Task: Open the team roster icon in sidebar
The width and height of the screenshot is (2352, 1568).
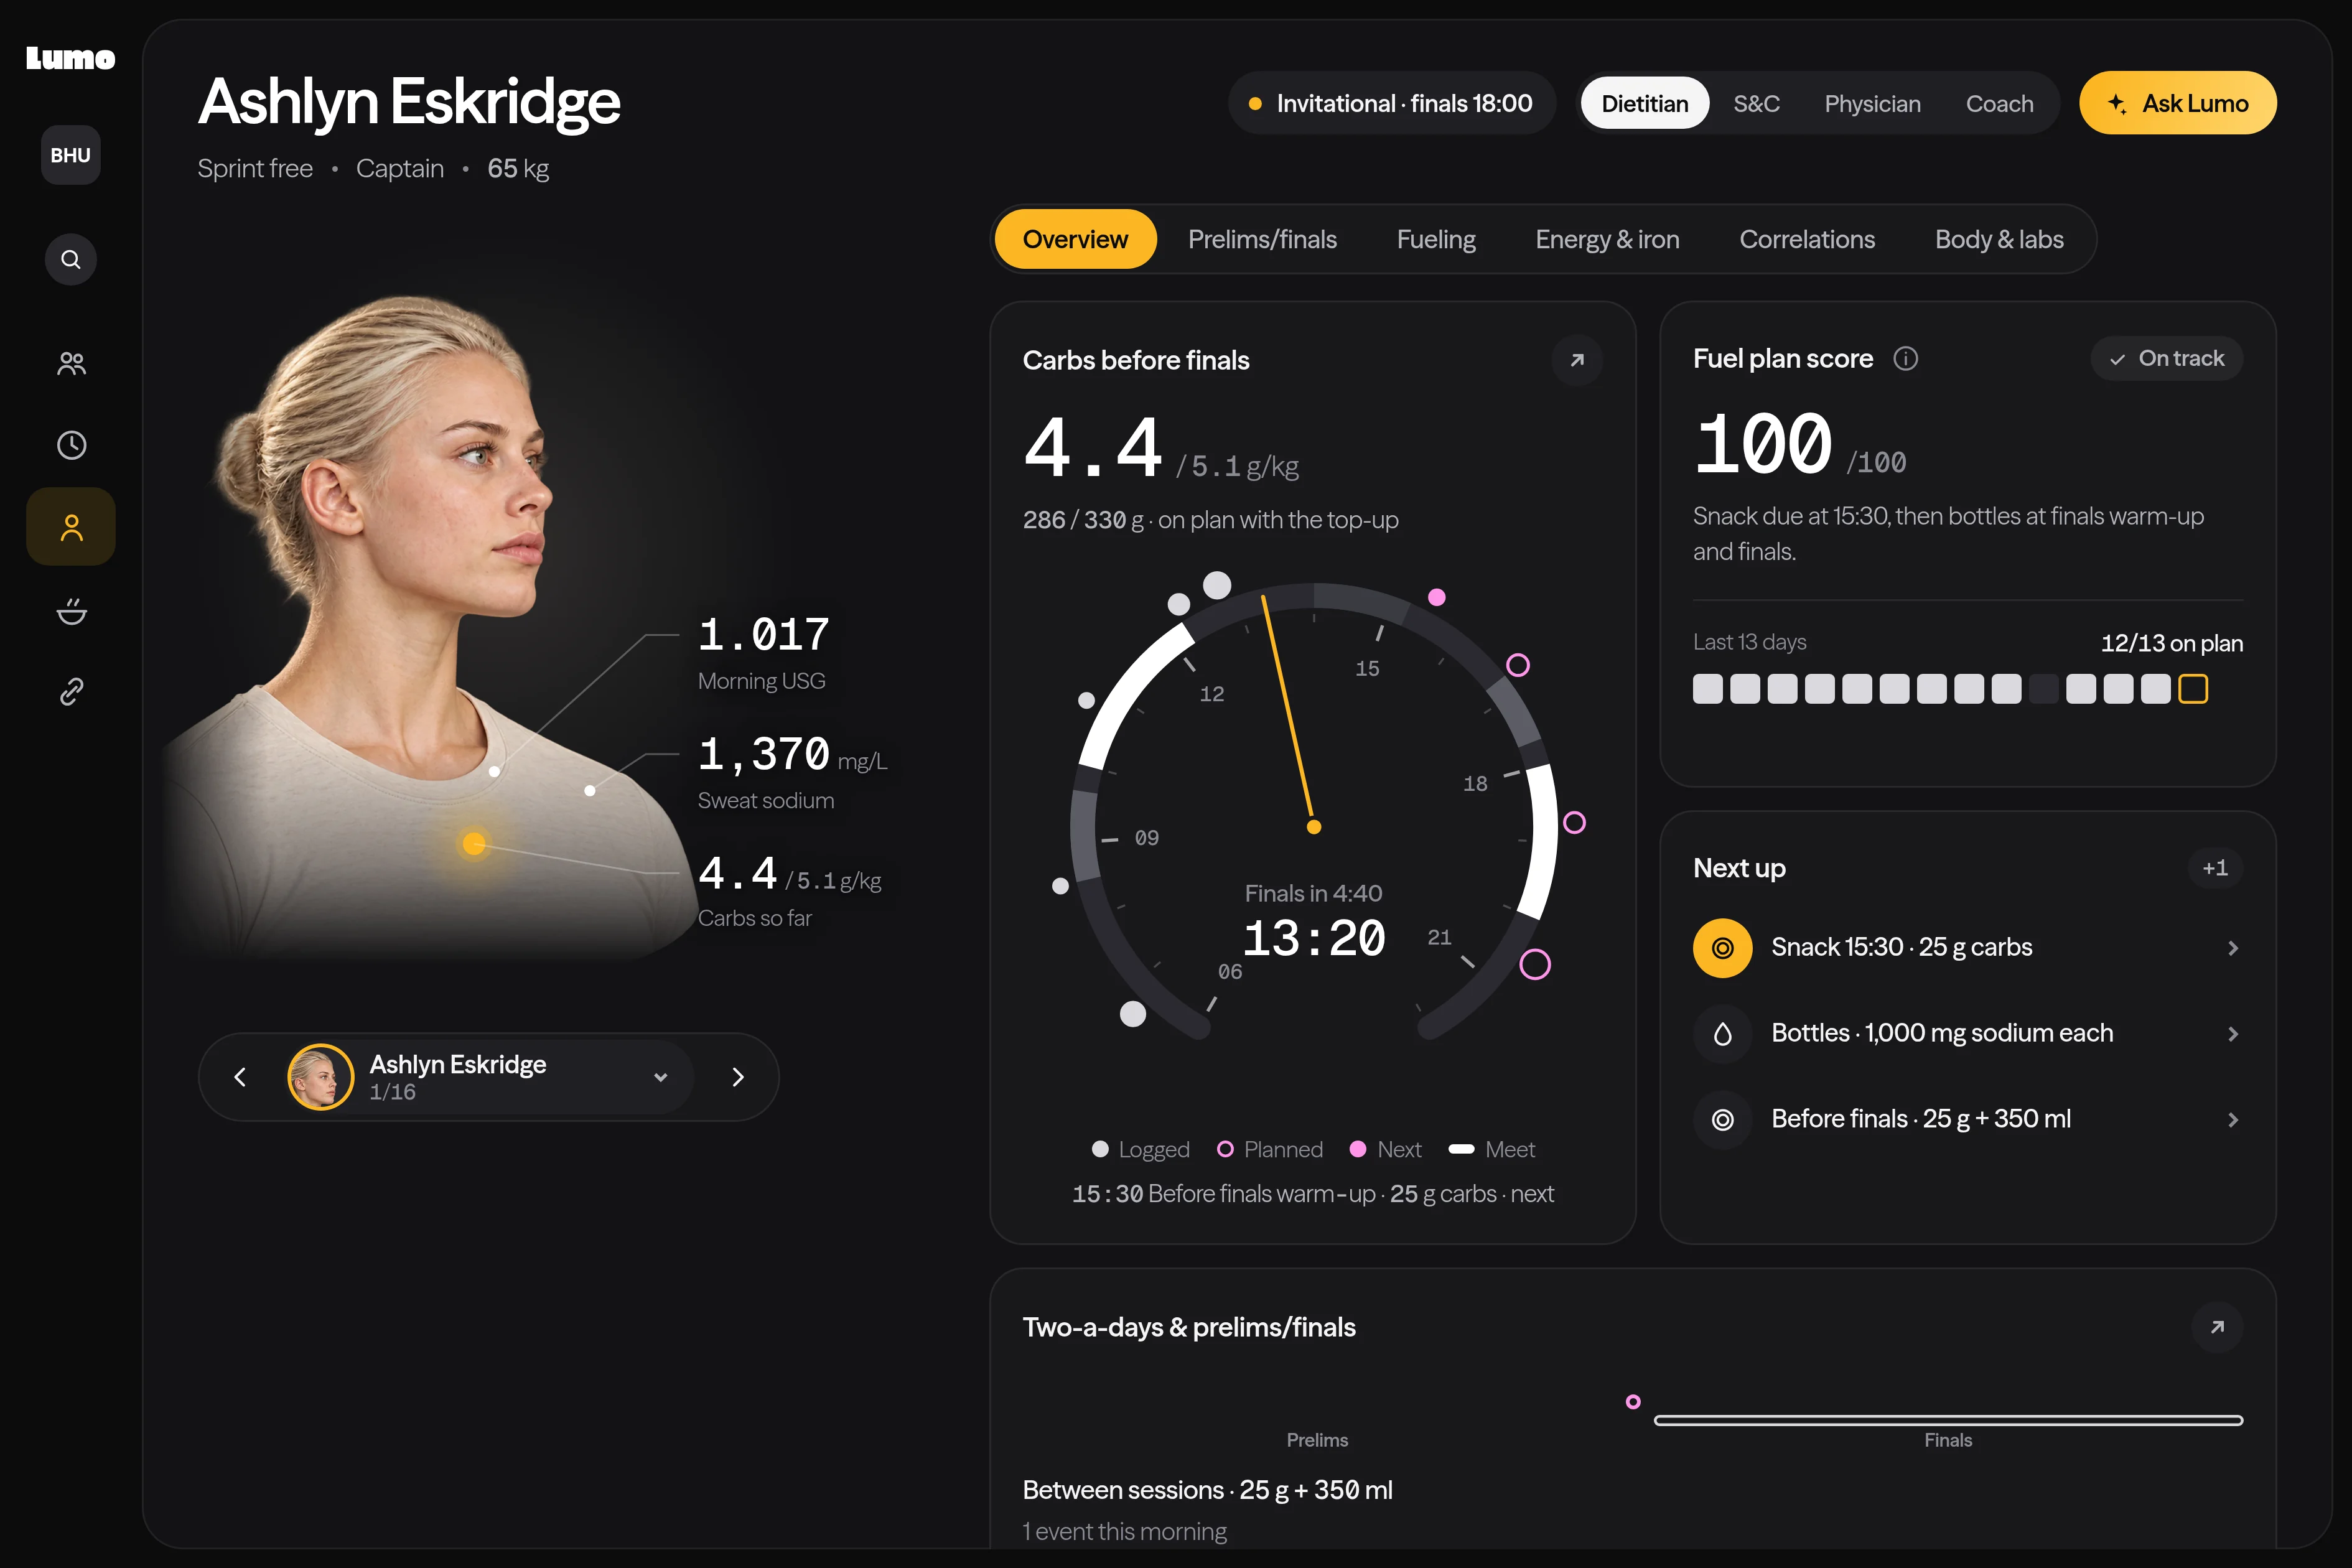Action: coord(71,364)
